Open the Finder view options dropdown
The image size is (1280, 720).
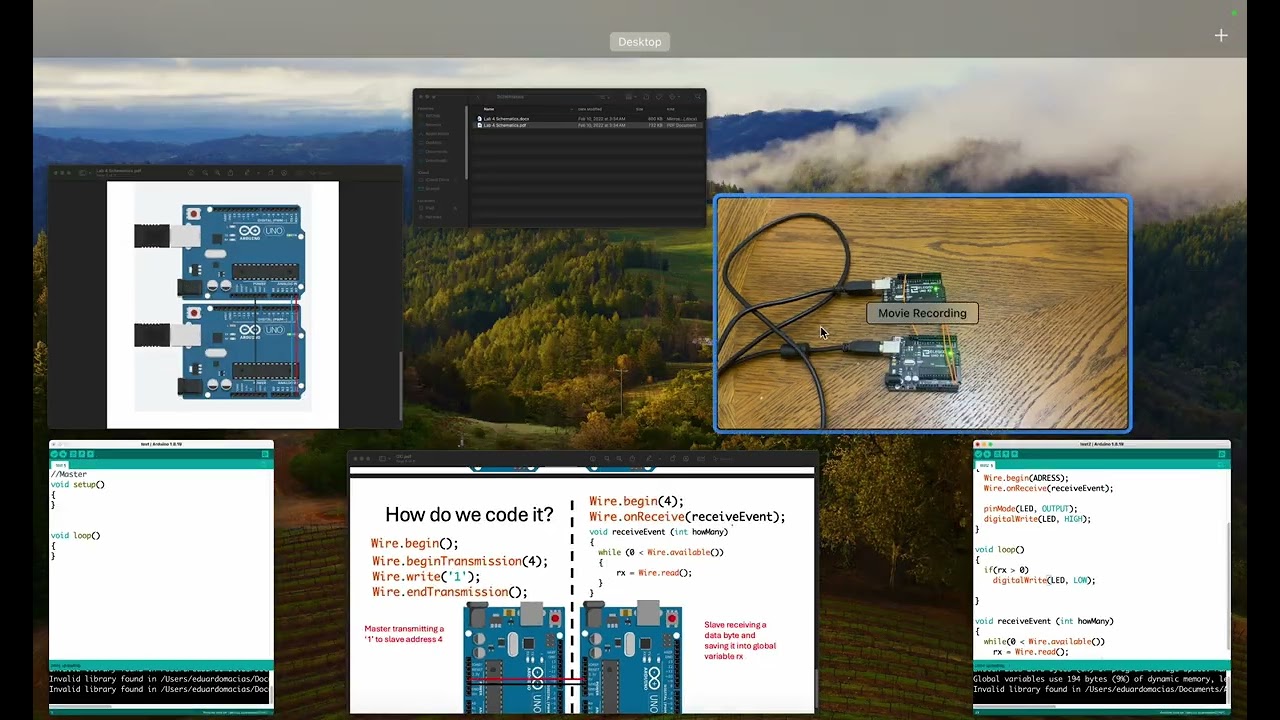[x=606, y=97]
